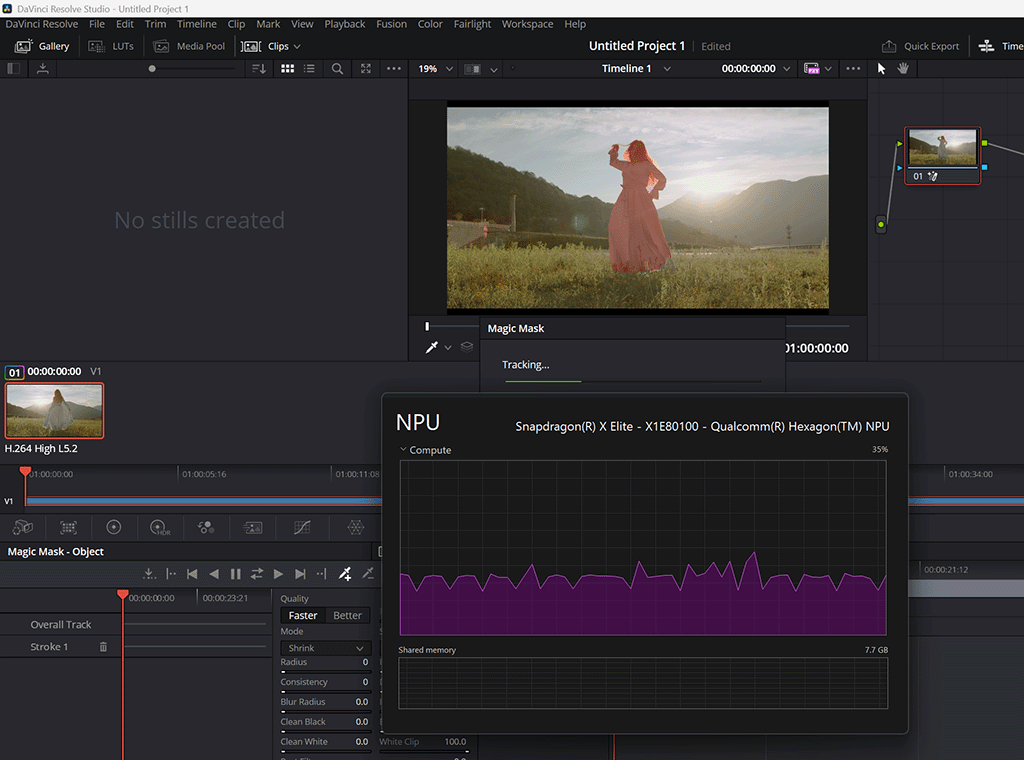Open the Shrink mode dropdown
The image size is (1024, 760).
pyautogui.click(x=325, y=648)
